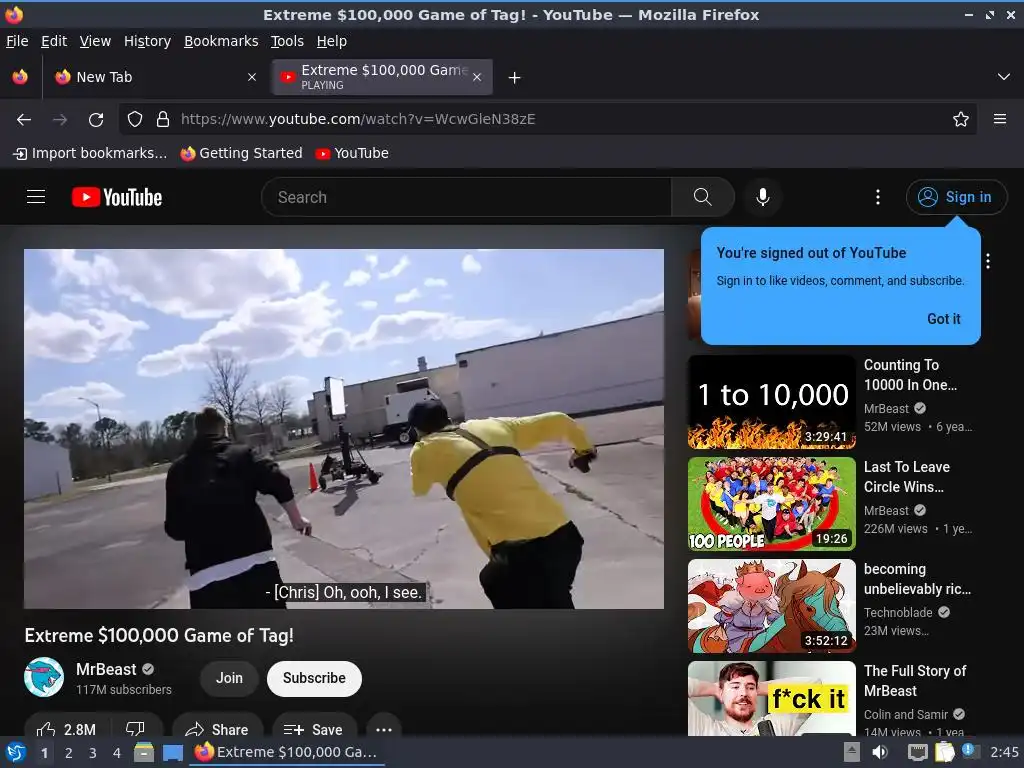1024x768 pixels.
Task: Open the Tools menu
Action: (287, 41)
